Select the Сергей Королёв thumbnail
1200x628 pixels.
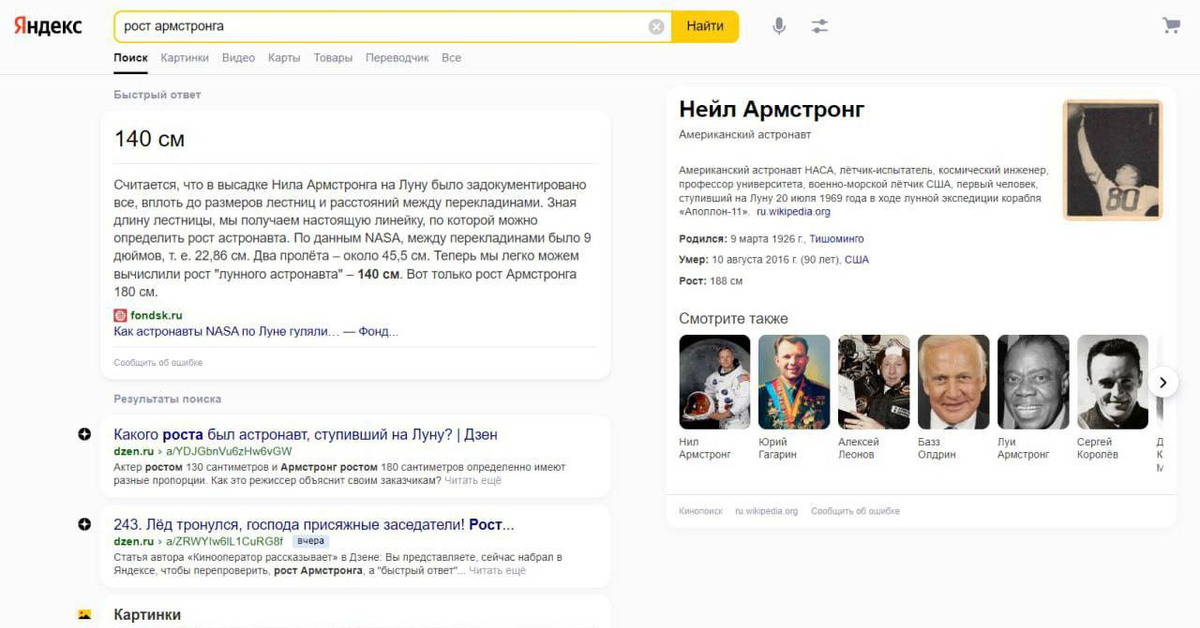tap(1113, 382)
